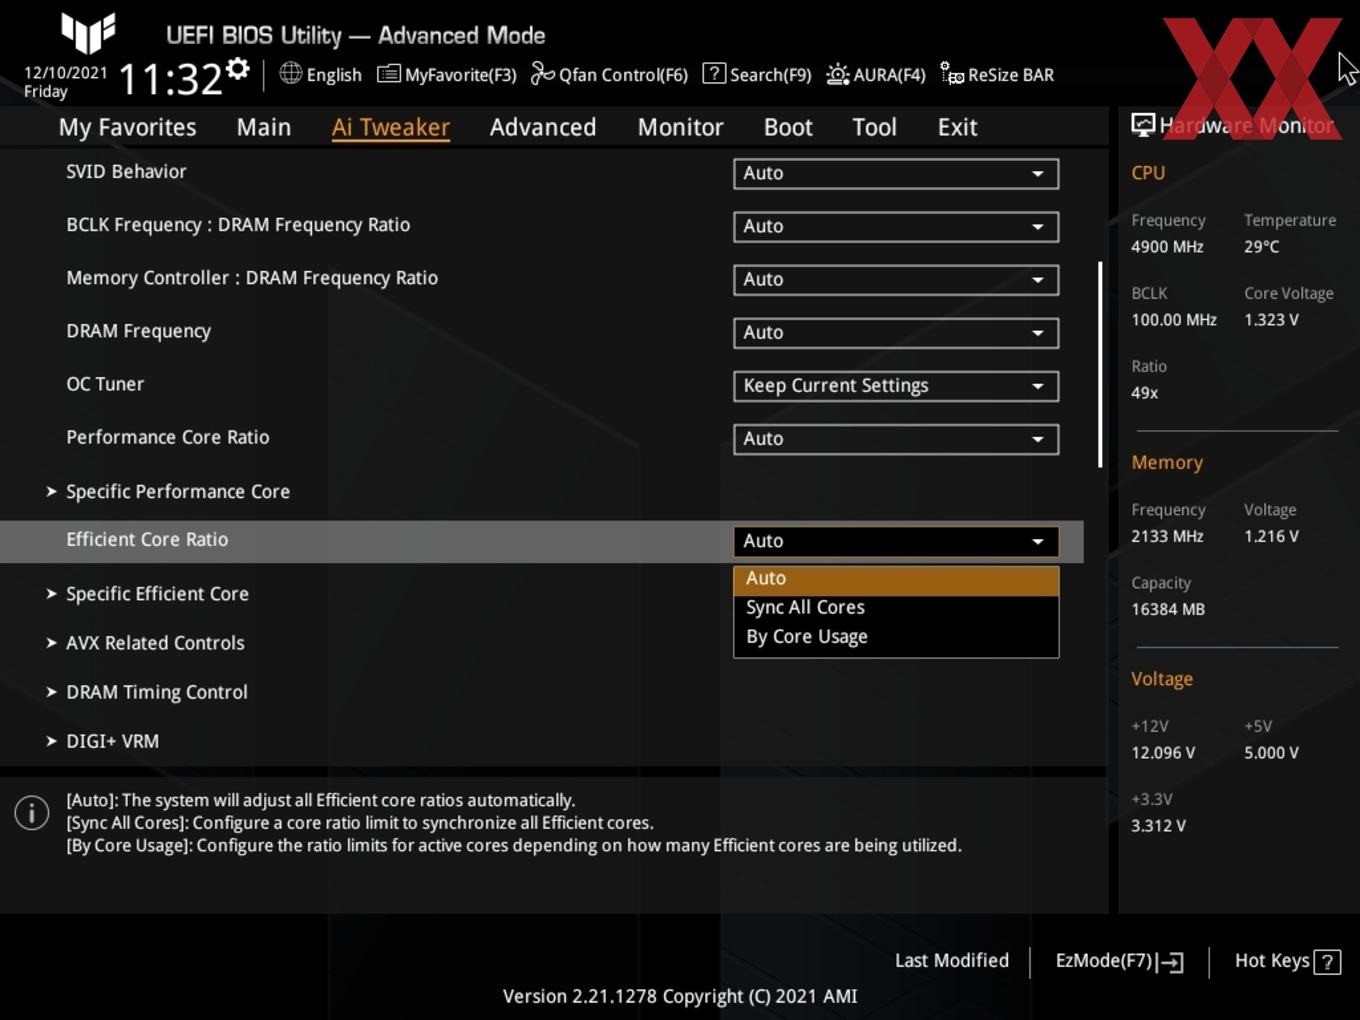This screenshot has width=1360, height=1020.
Task: Click the DRAM Frequency label
Action: (x=138, y=331)
